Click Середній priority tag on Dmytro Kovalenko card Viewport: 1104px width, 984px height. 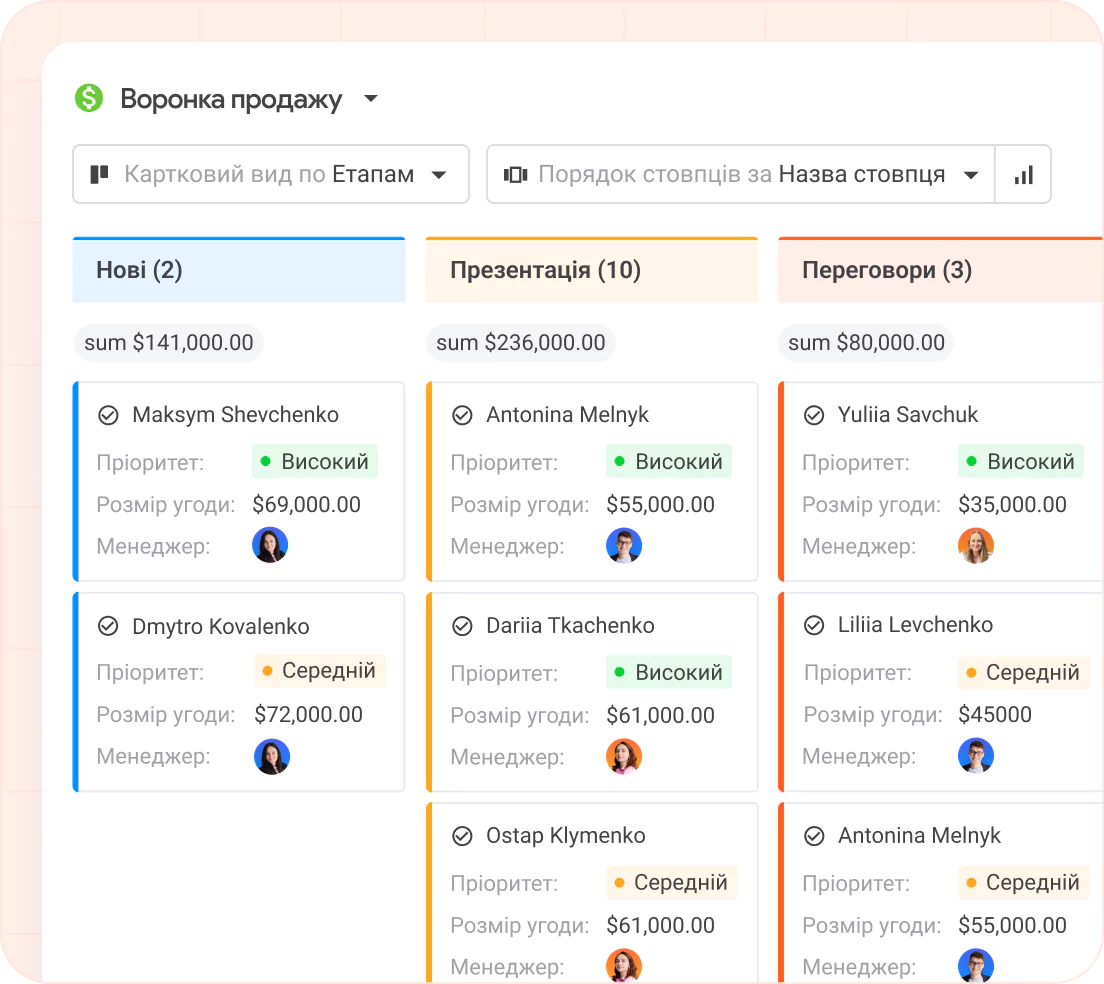point(319,671)
